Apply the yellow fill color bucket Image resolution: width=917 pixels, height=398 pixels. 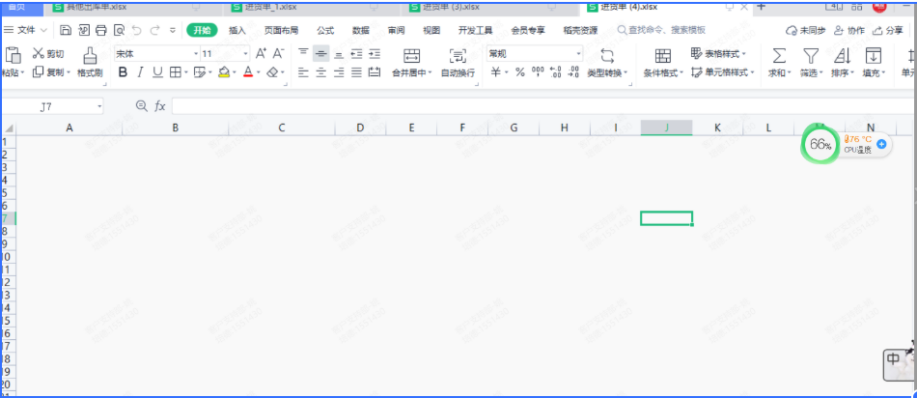pyautogui.click(x=224, y=72)
